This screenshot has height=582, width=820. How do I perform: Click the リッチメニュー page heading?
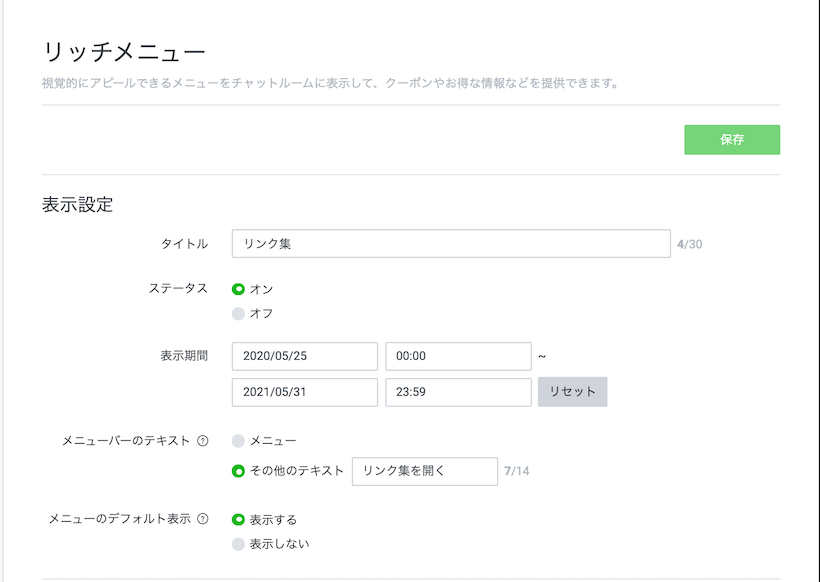coord(124,52)
